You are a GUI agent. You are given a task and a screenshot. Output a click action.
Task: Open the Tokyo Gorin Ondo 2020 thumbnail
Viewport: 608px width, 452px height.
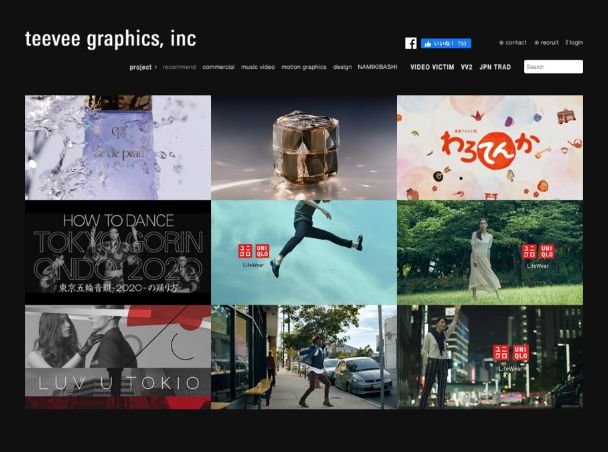click(x=118, y=252)
